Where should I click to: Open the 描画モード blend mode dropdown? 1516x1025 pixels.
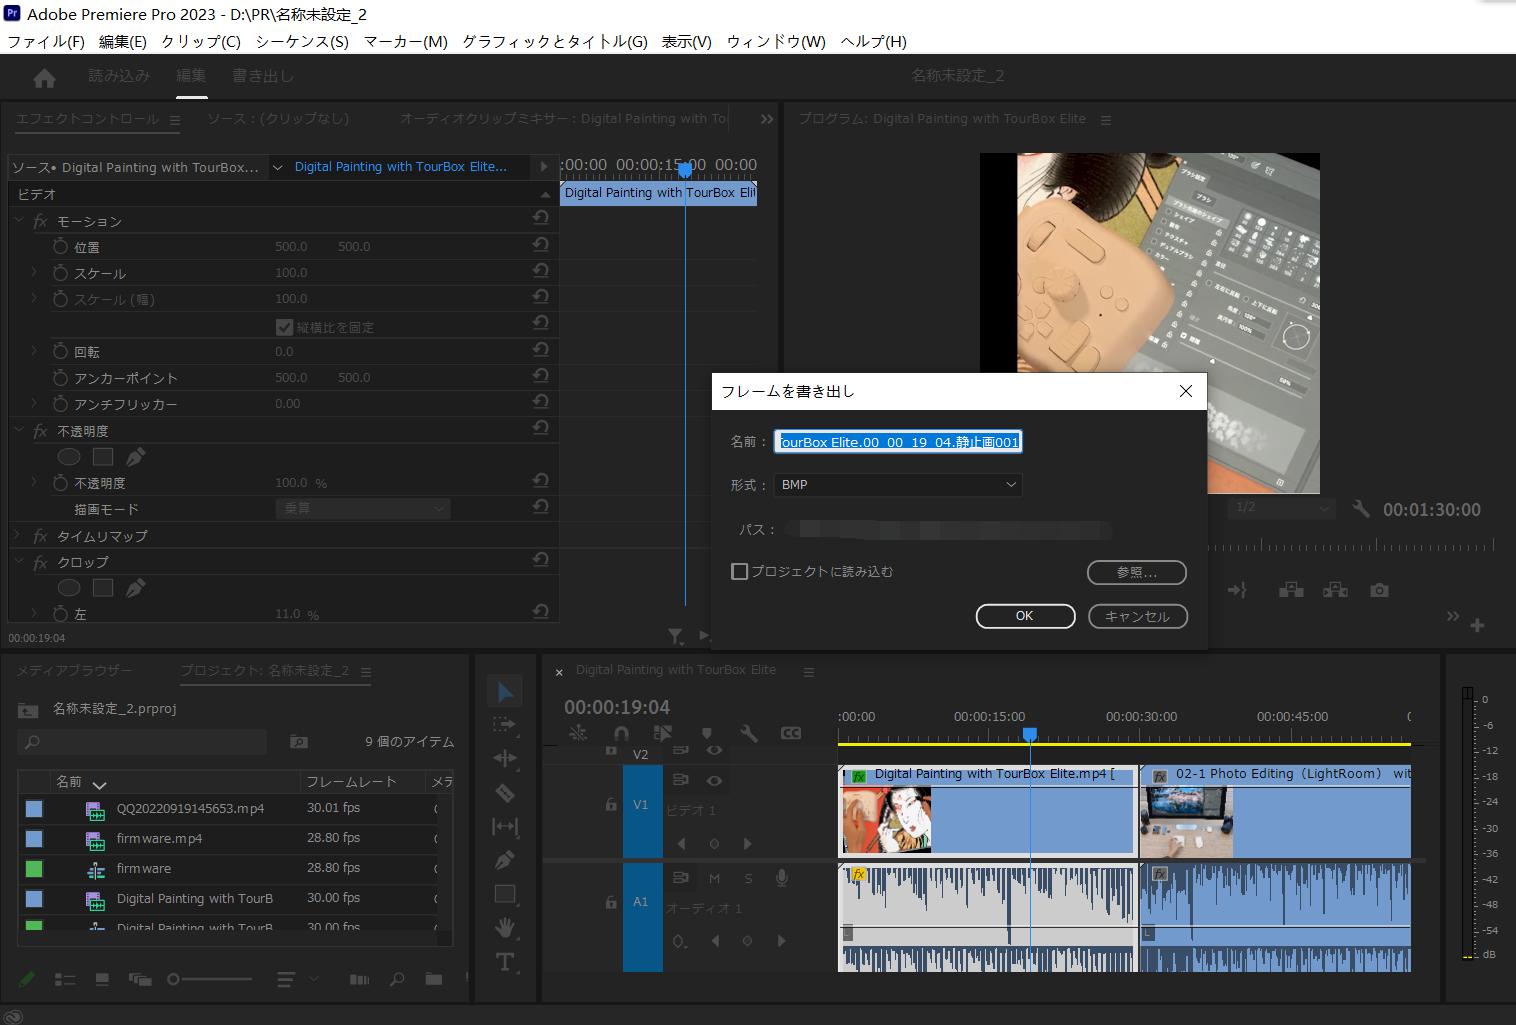[x=363, y=509]
